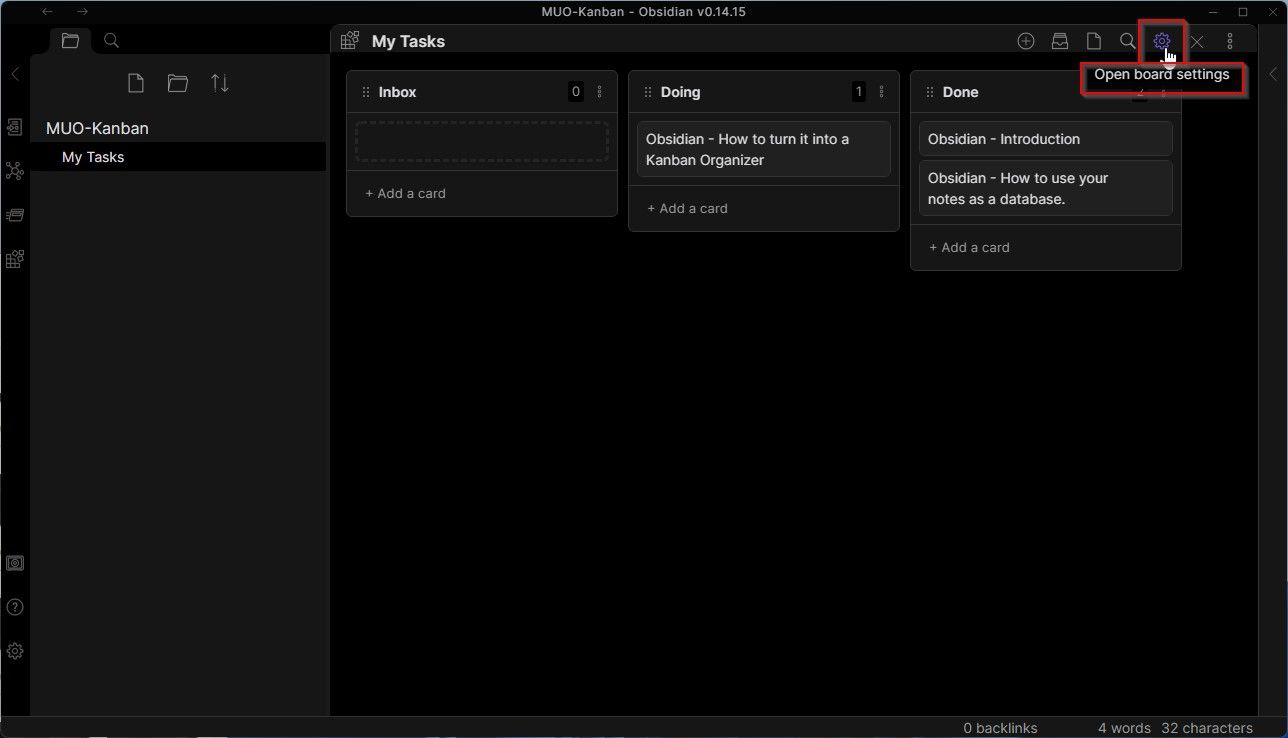Select the Kanban Organizer card

(764, 149)
